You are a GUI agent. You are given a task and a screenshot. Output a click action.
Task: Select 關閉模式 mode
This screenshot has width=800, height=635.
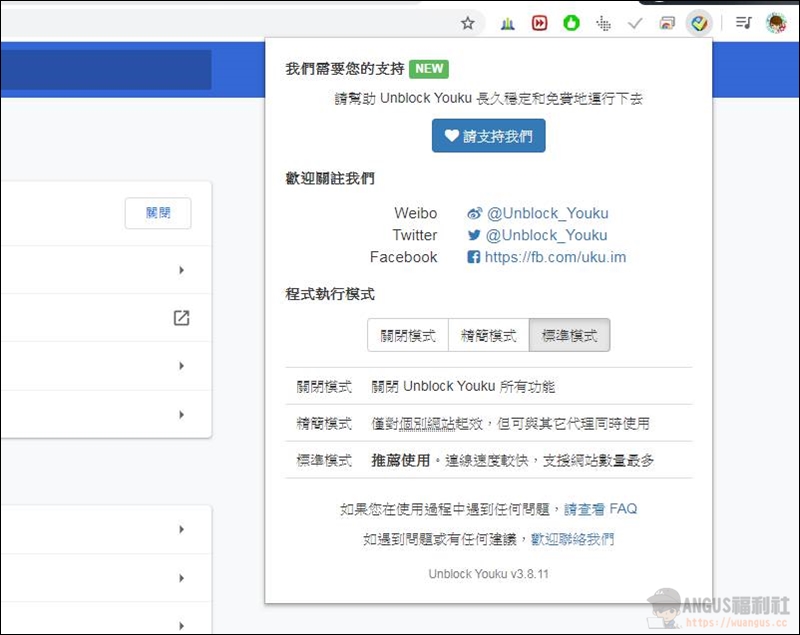(408, 336)
